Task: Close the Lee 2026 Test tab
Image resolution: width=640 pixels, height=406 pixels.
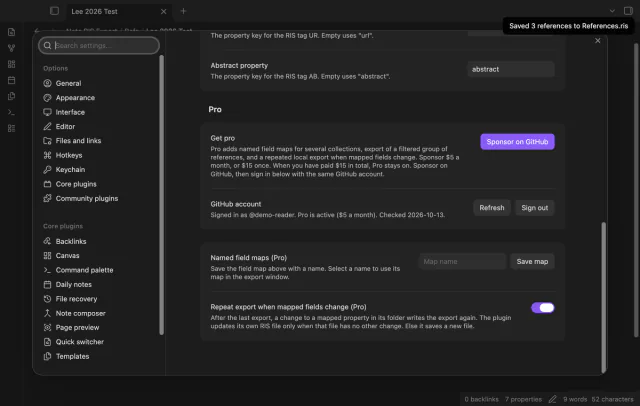Action: [163, 11]
